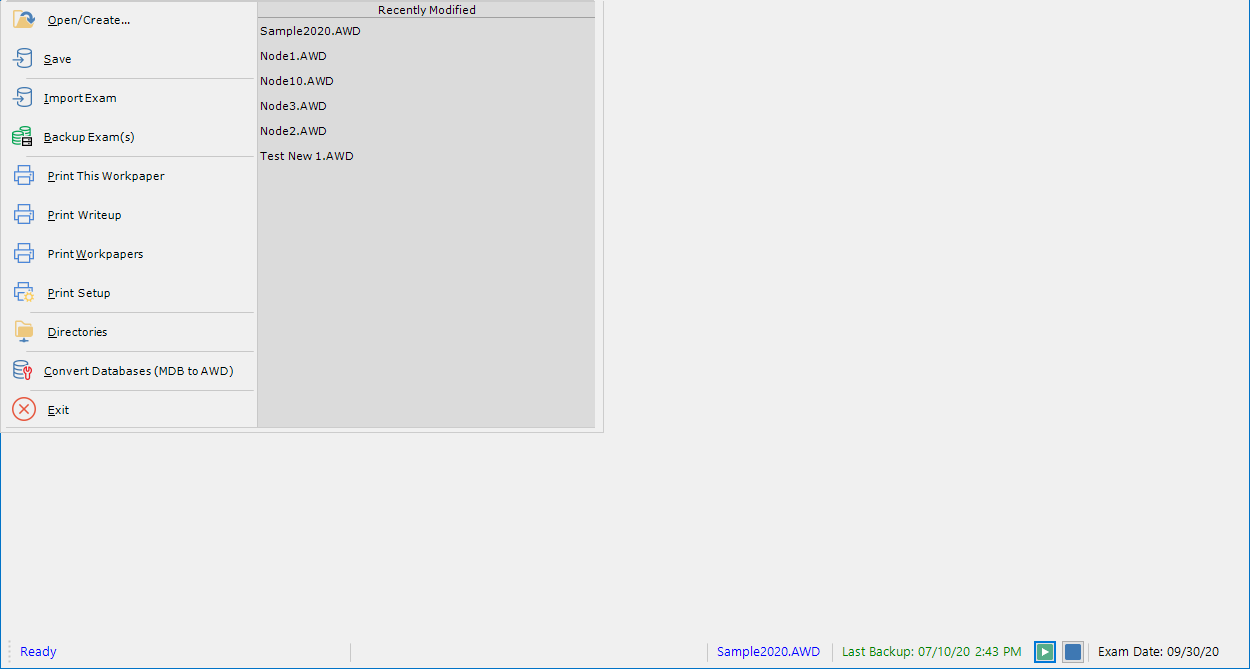Click the Backup Exam(s) stacked-disks icon
1250x669 pixels.
coord(23,135)
